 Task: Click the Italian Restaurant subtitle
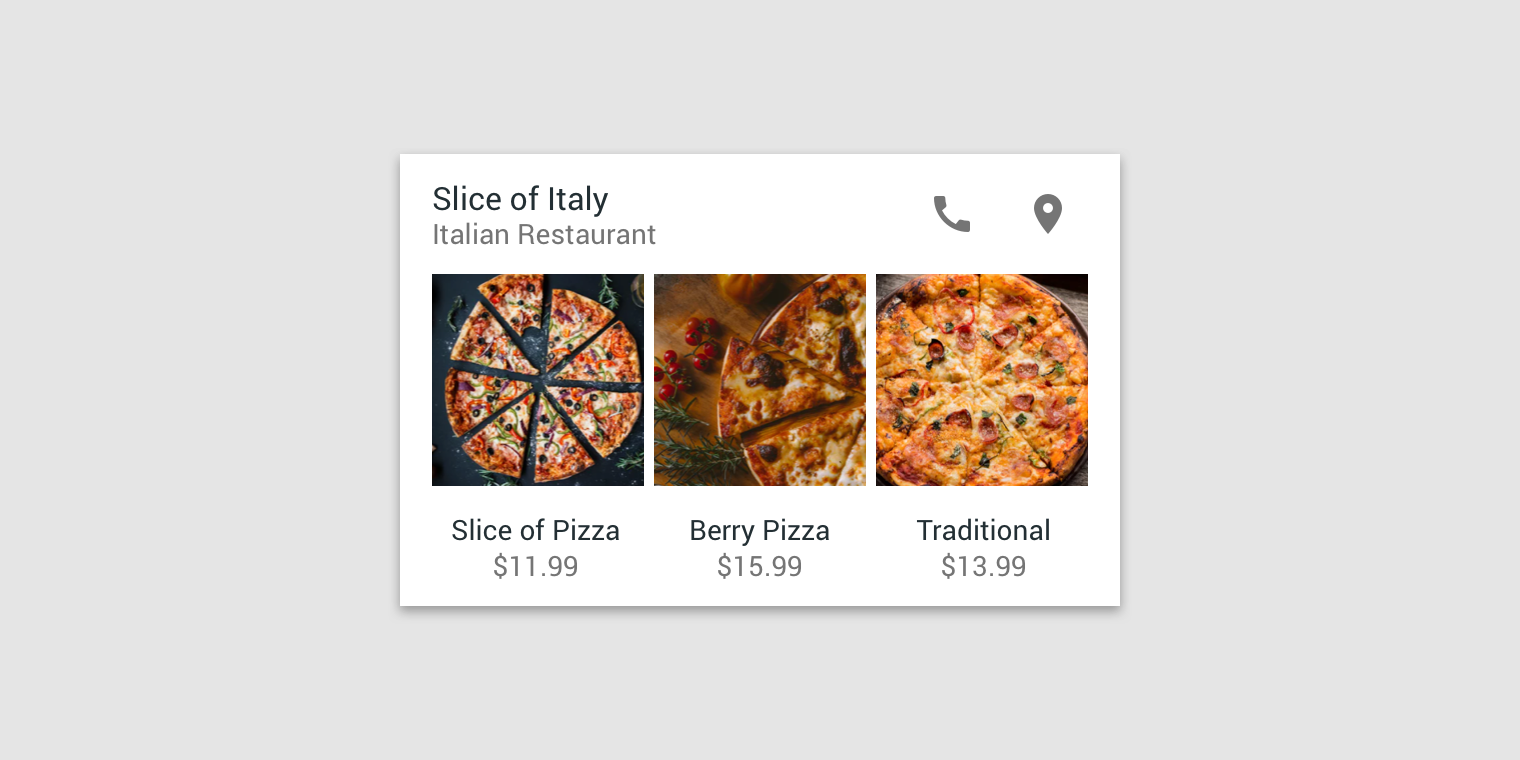click(x=544, y=235)
